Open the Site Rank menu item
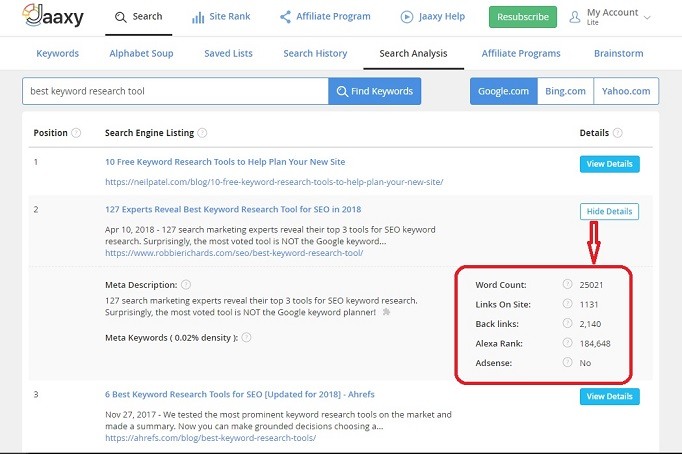The height and width of the screenshot is (454, 682). click(x=221, y=17)
